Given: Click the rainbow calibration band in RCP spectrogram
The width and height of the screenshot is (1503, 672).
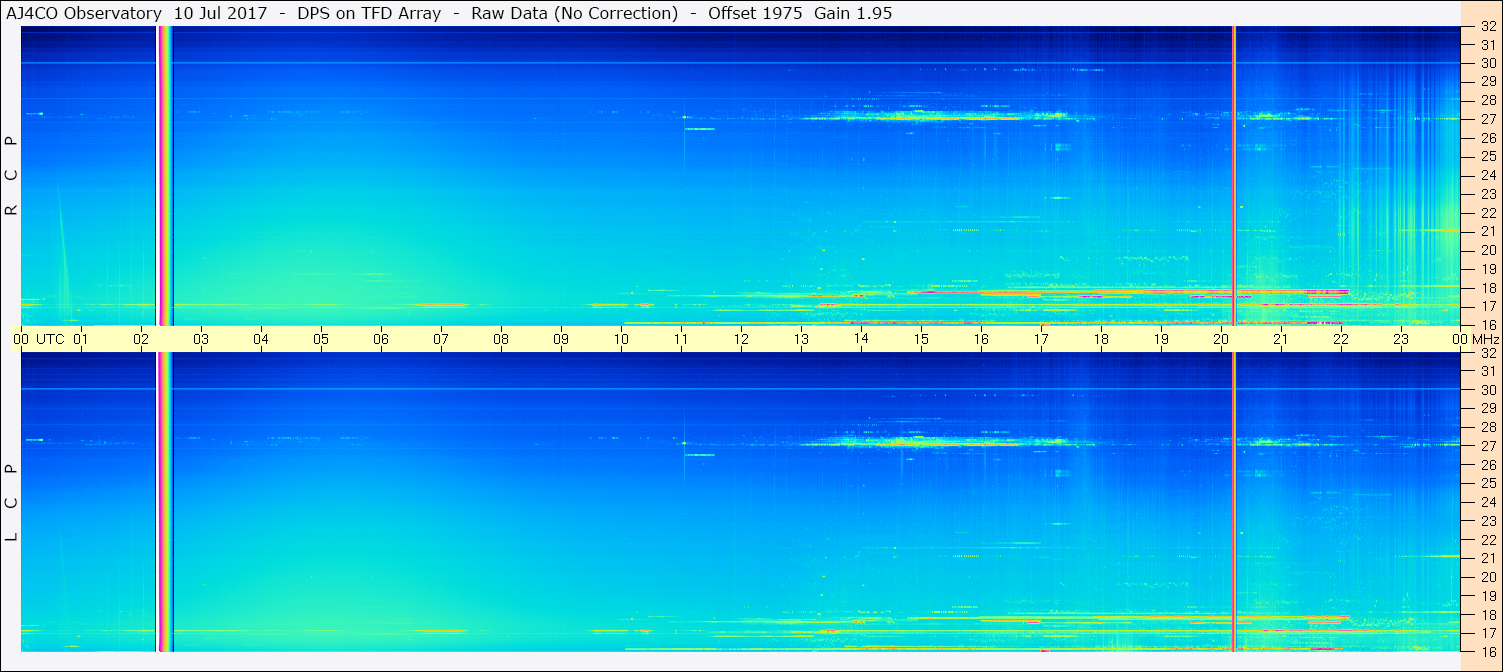Looking at the screenshot, I should point(165,176).
